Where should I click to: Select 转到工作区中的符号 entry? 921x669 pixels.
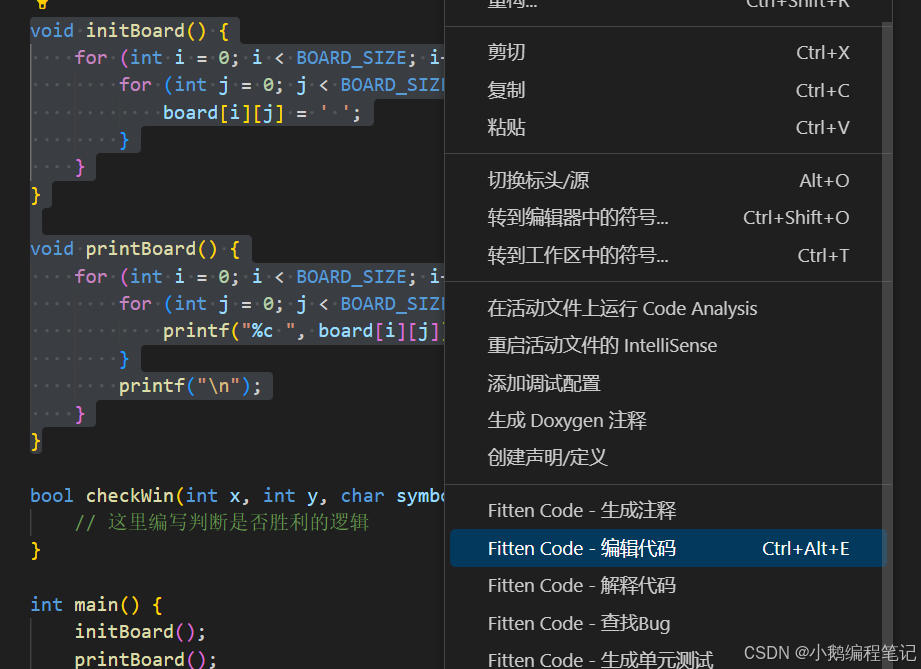pos(668,256)
